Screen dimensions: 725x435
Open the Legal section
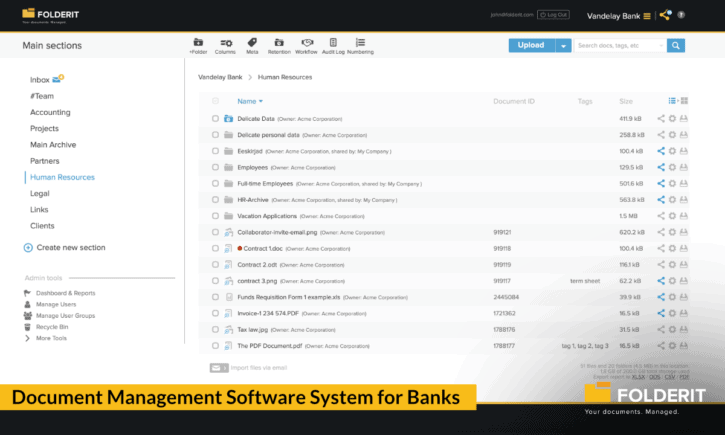click(40, 193)
